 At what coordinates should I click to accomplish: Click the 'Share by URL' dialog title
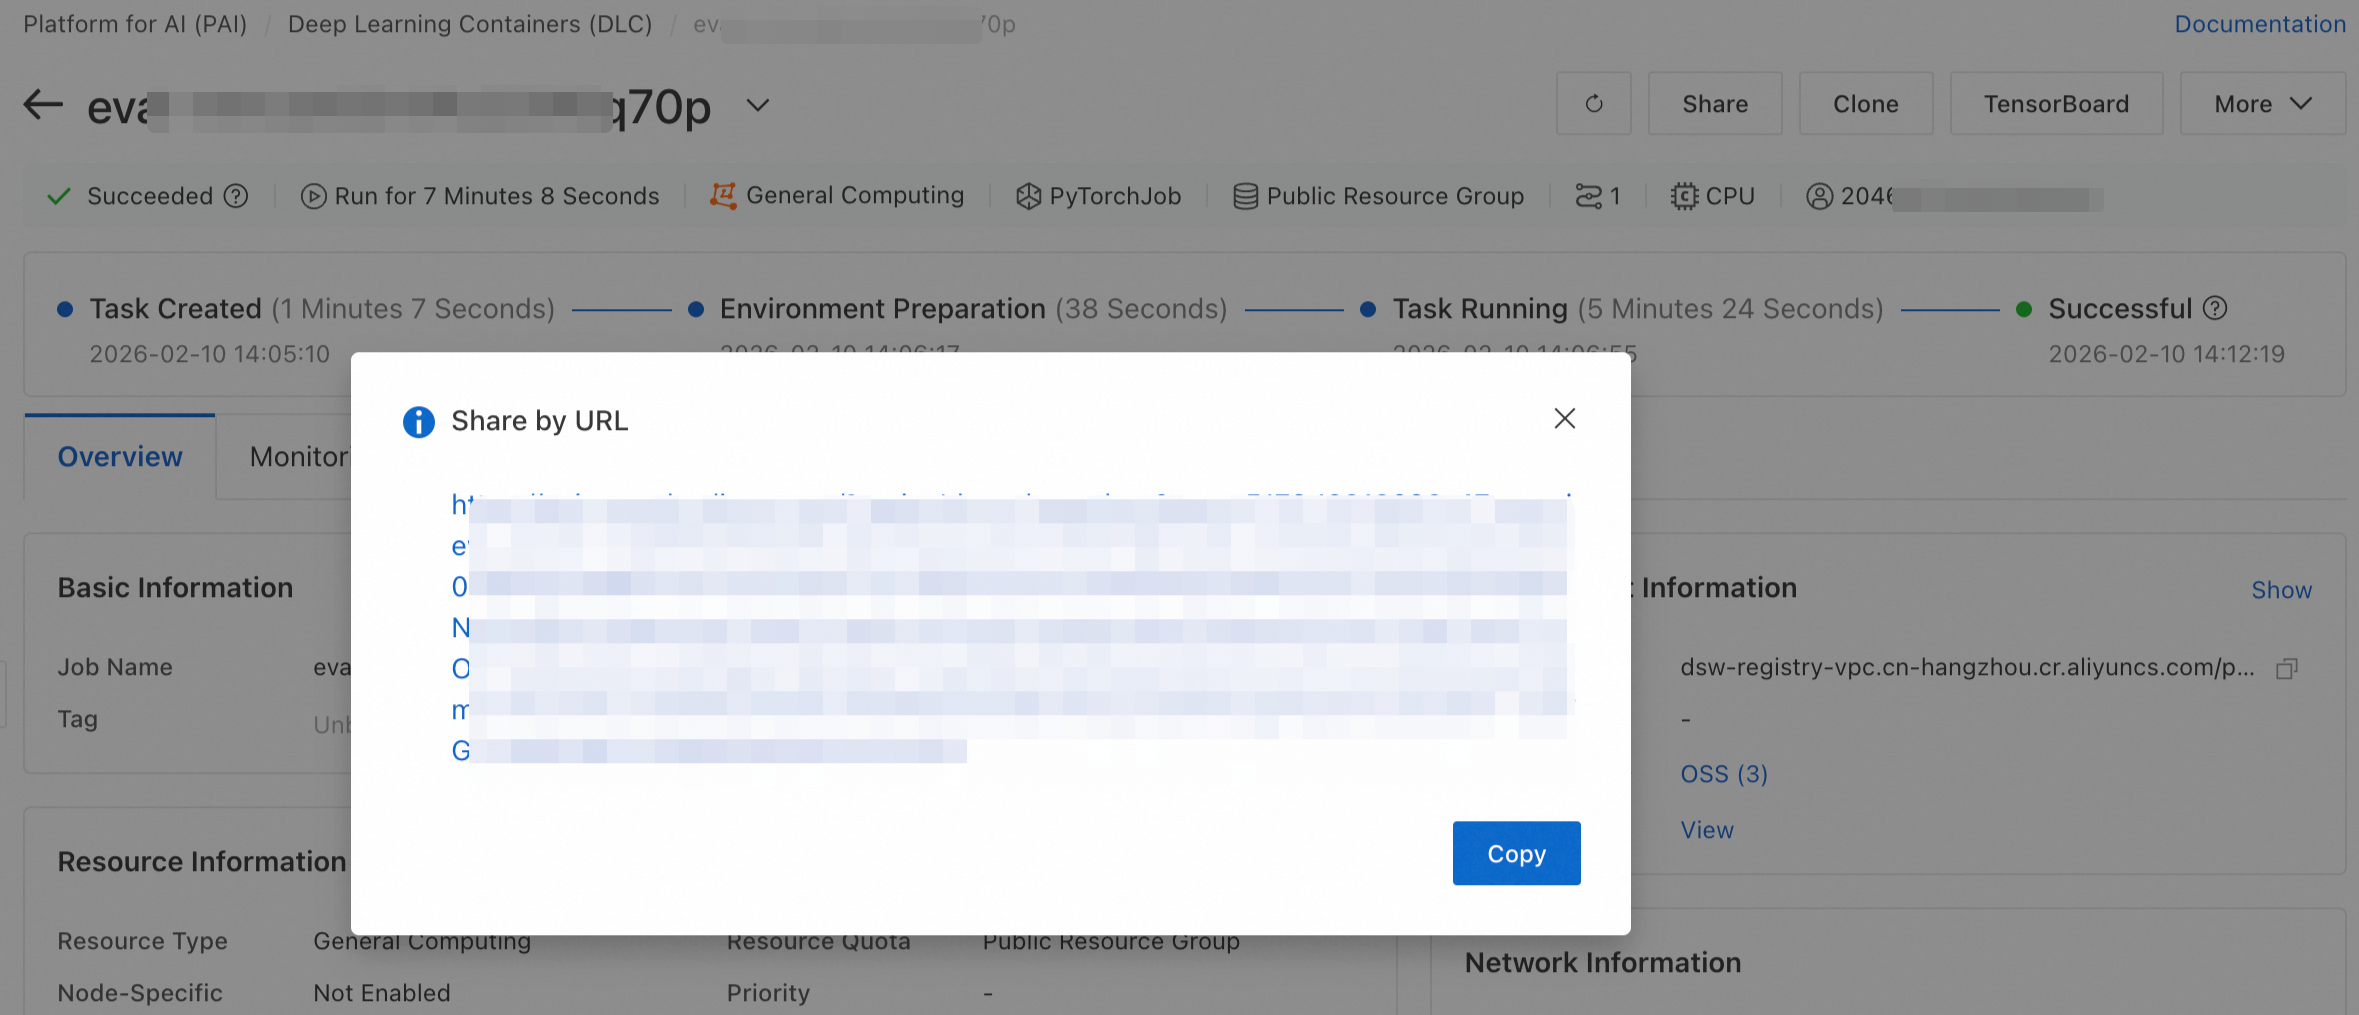coord(540,421)
